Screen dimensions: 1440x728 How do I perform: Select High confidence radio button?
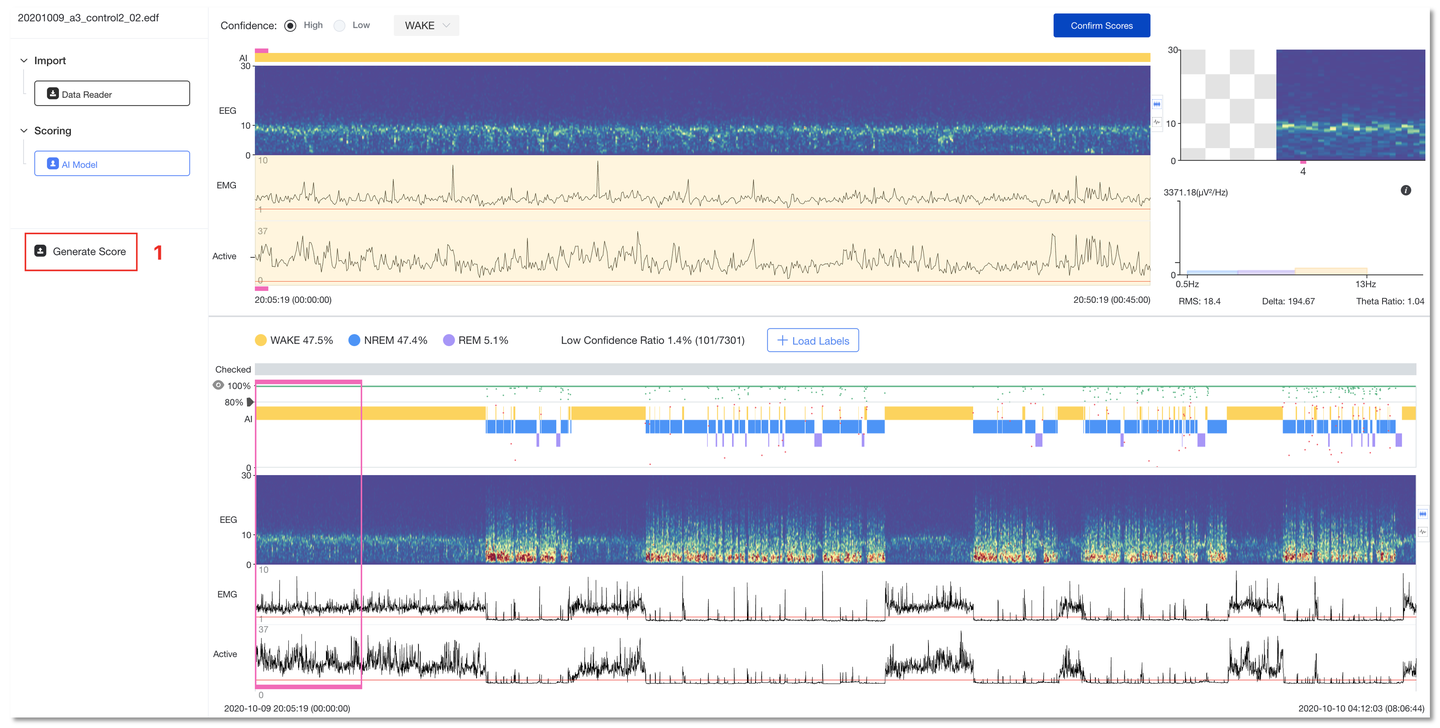pyautogui.click(x=291, y=26)
